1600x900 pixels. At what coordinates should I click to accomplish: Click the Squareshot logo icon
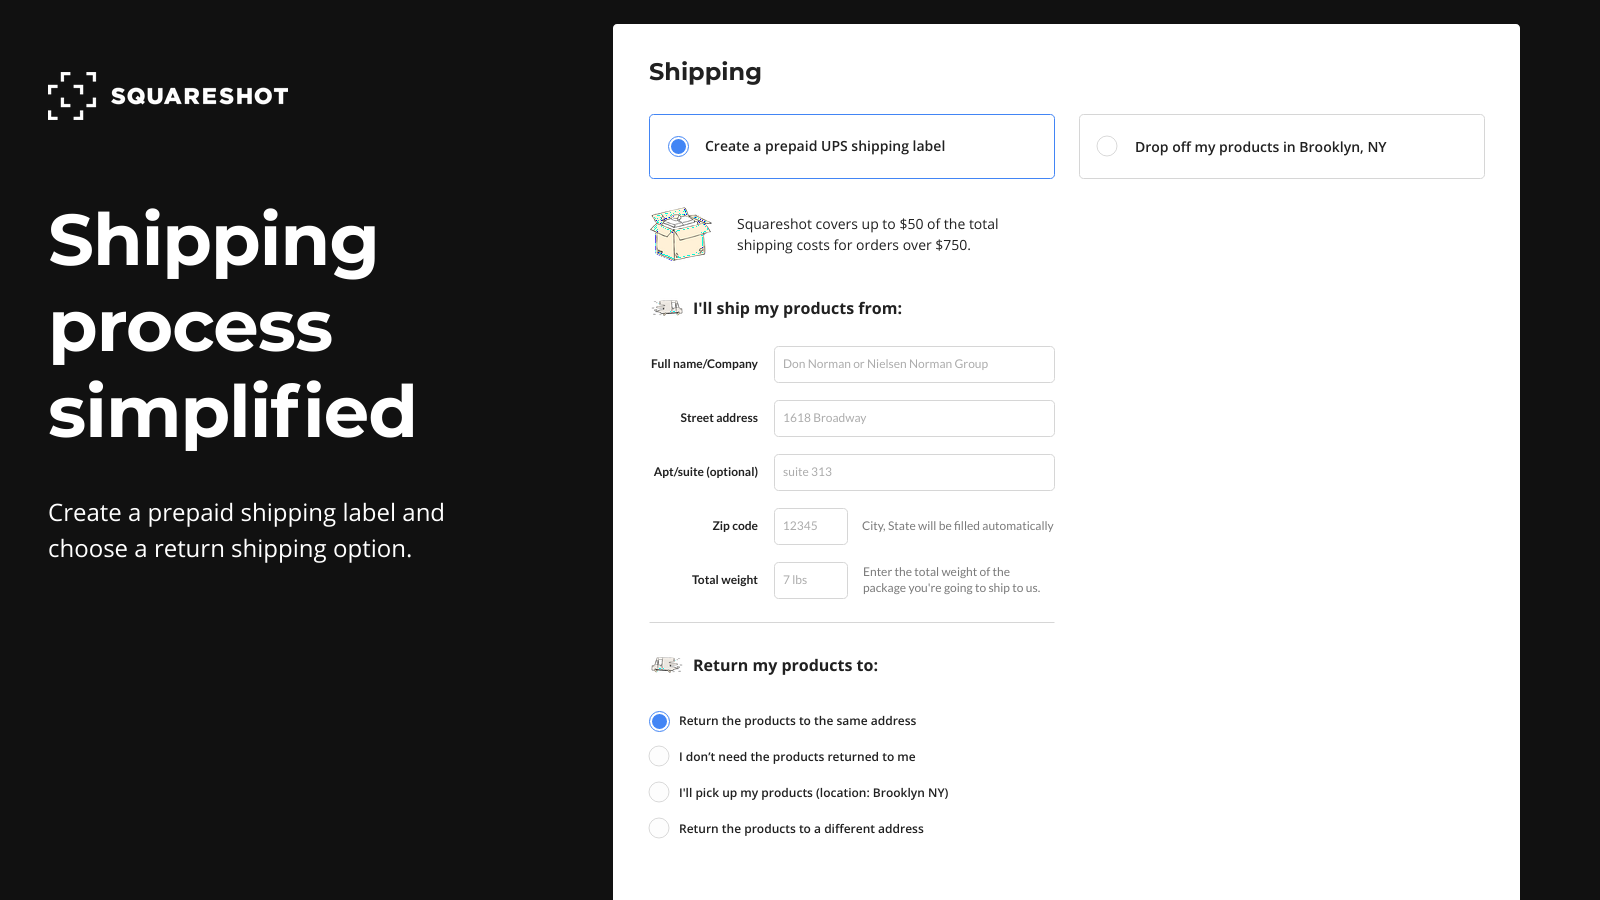point(70,96)
